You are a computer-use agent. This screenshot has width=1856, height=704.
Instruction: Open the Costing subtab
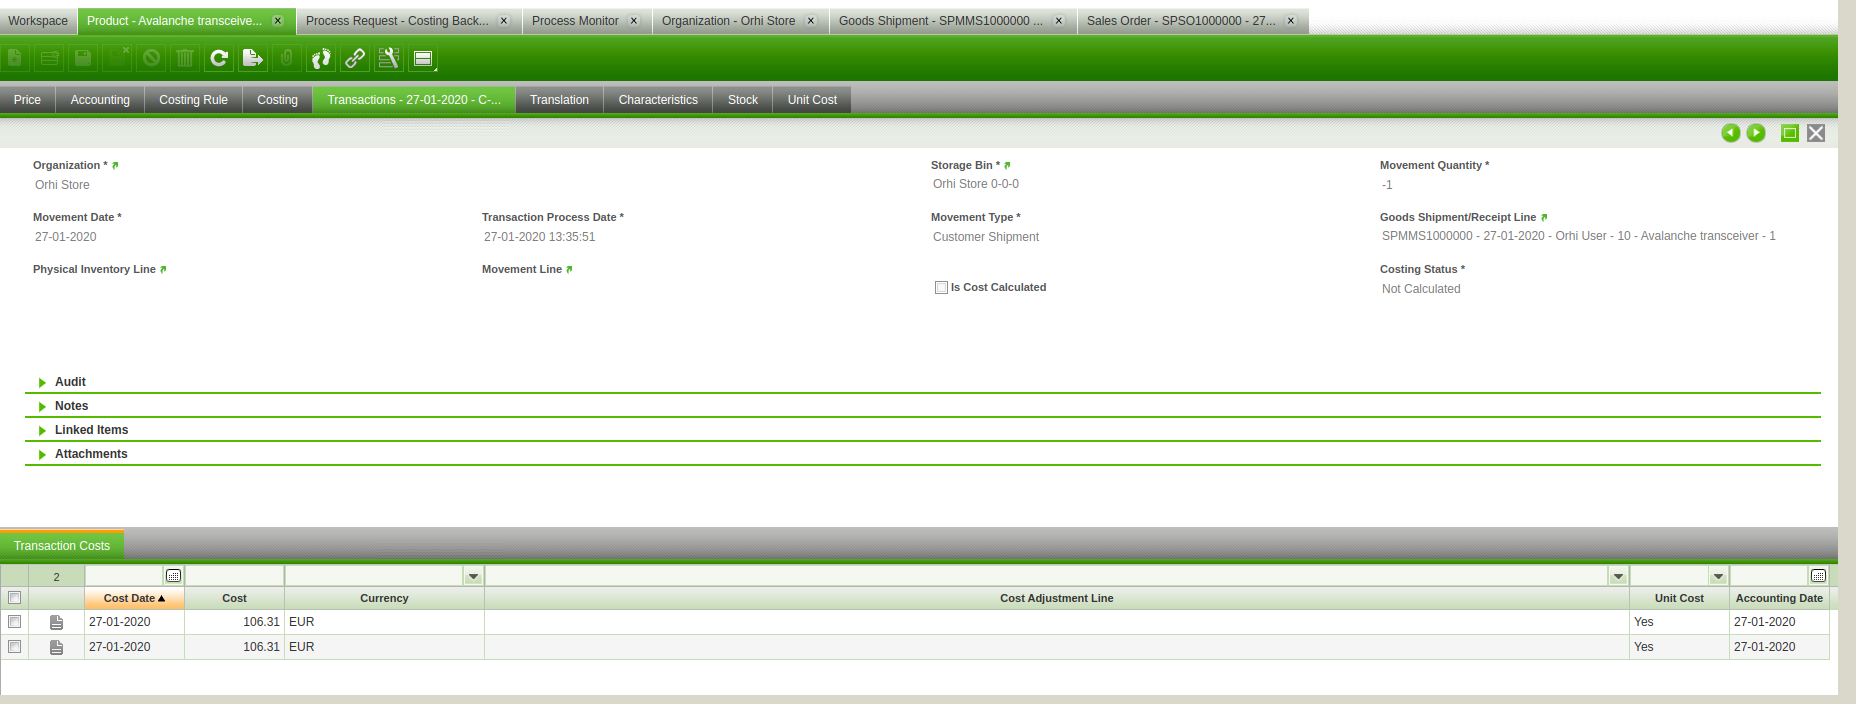(x=277, y=100)
